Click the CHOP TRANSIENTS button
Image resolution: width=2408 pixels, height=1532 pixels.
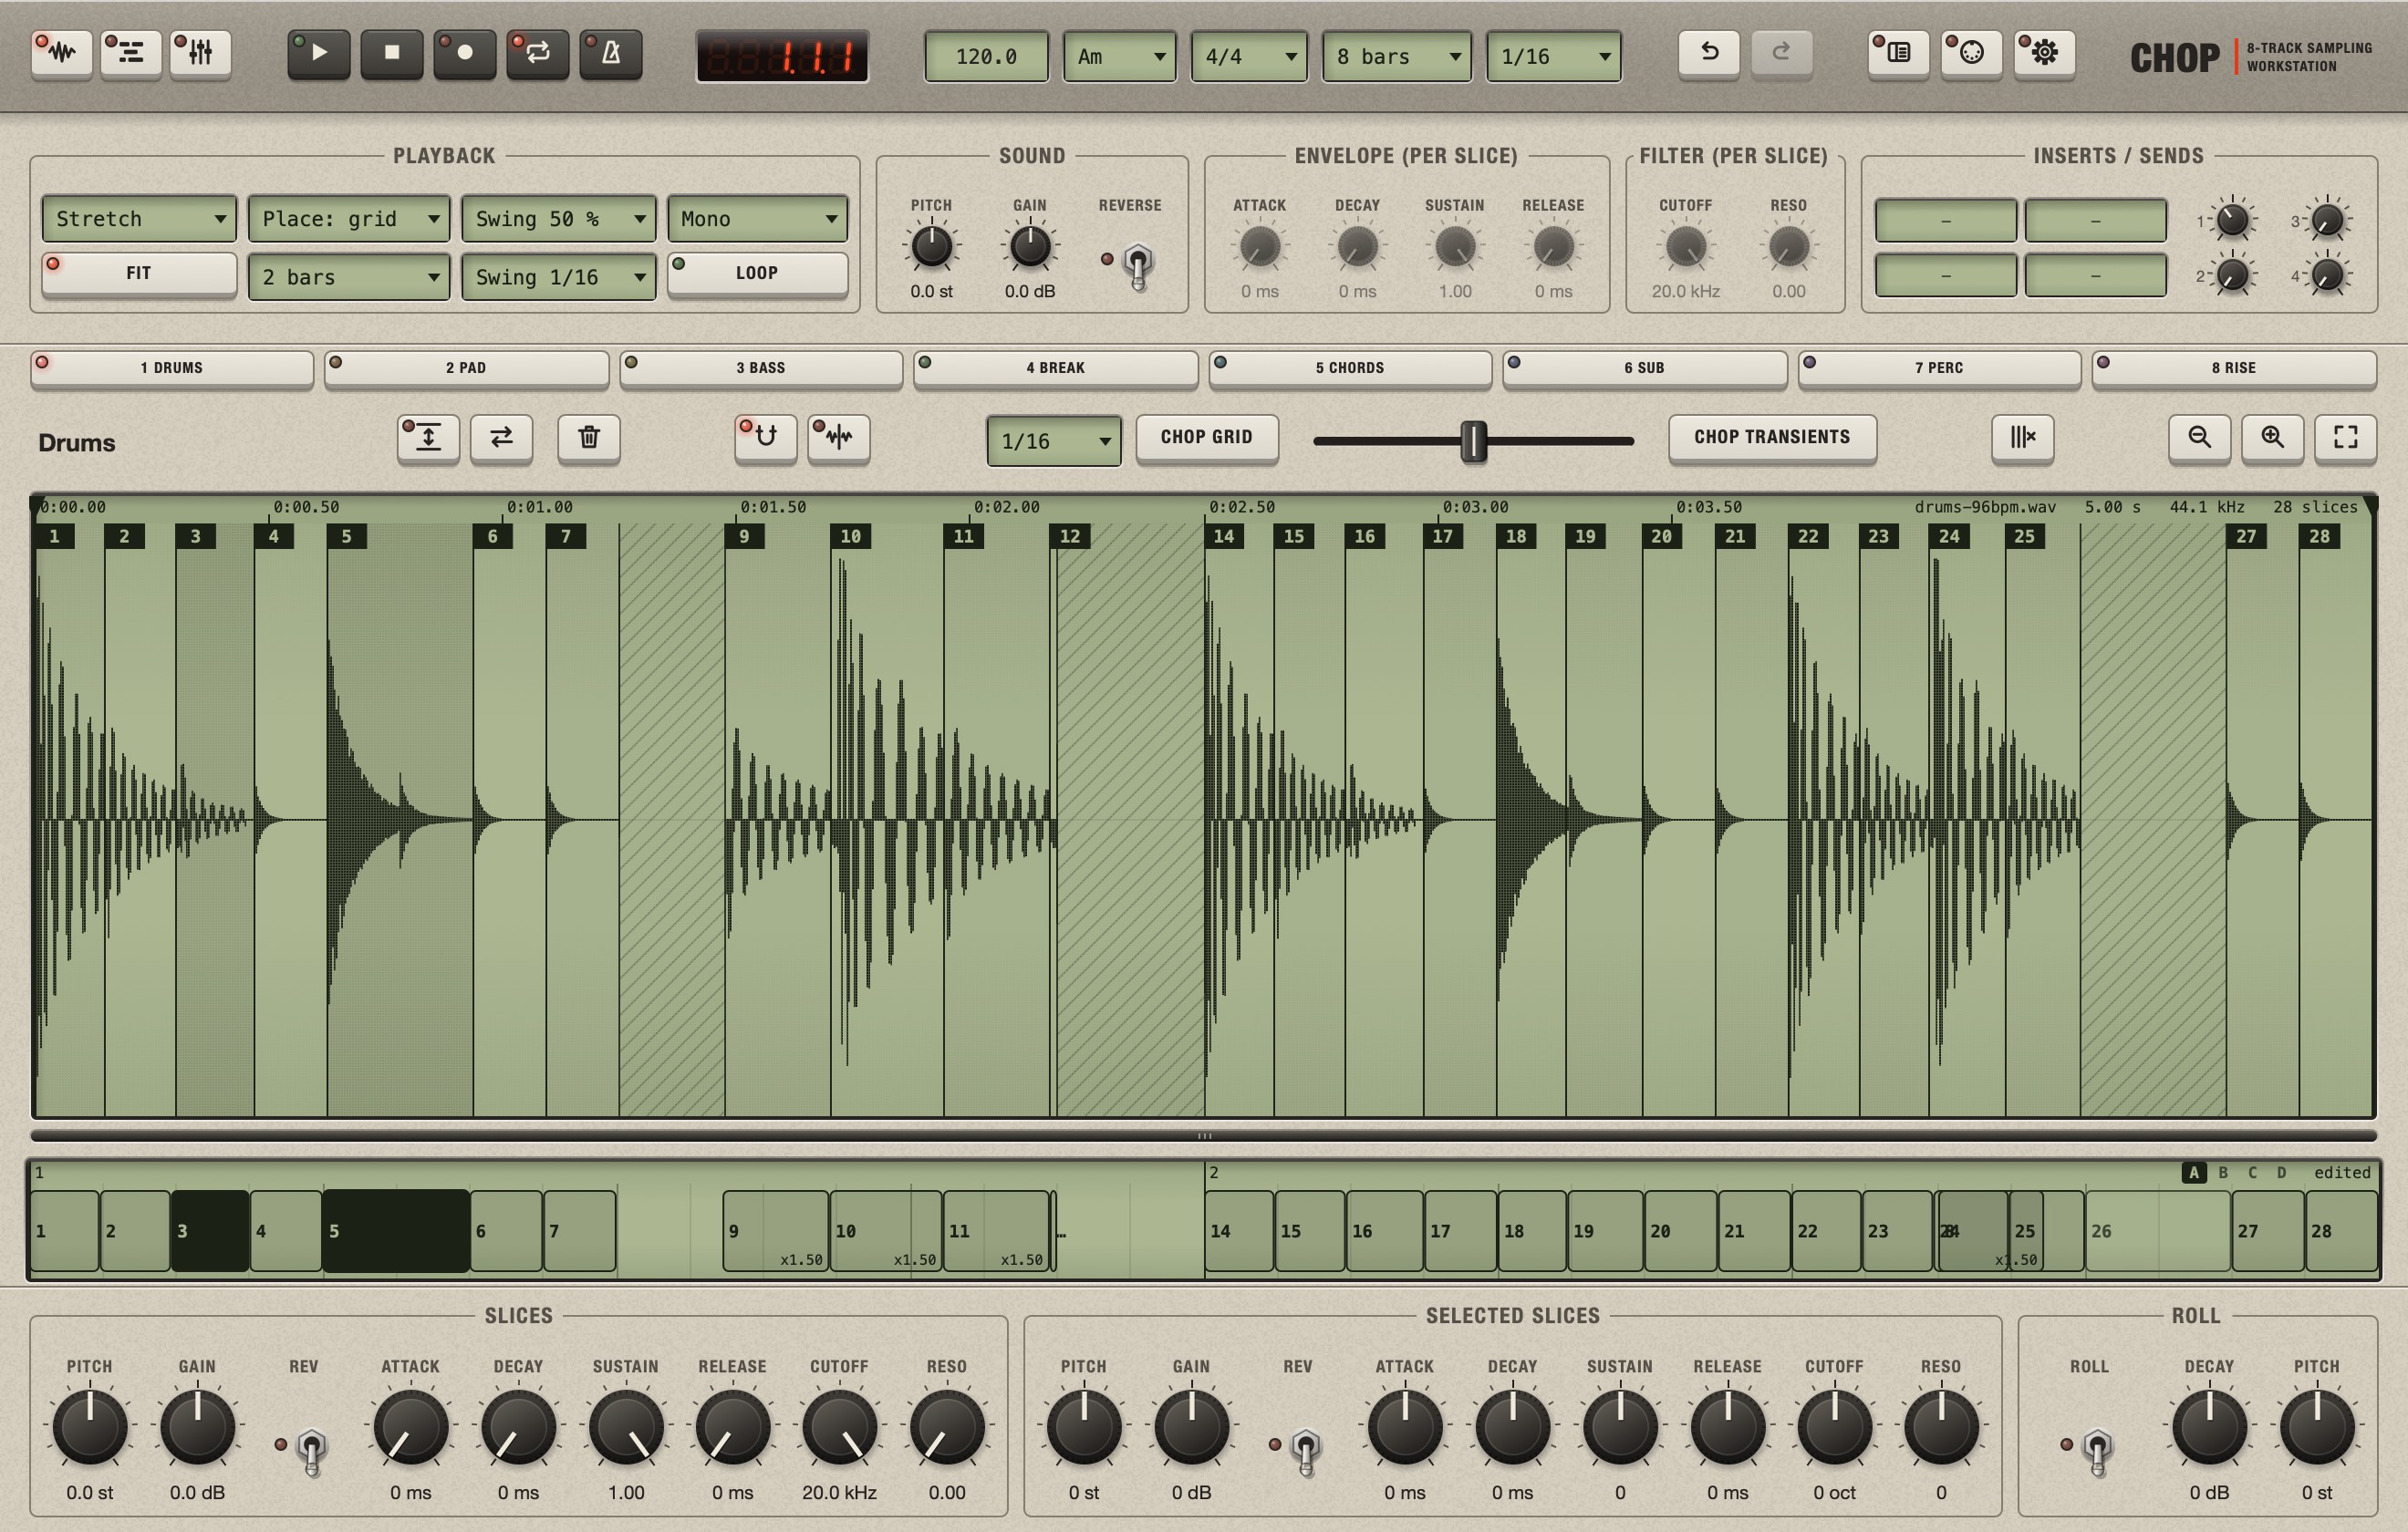pos(1772,437)
